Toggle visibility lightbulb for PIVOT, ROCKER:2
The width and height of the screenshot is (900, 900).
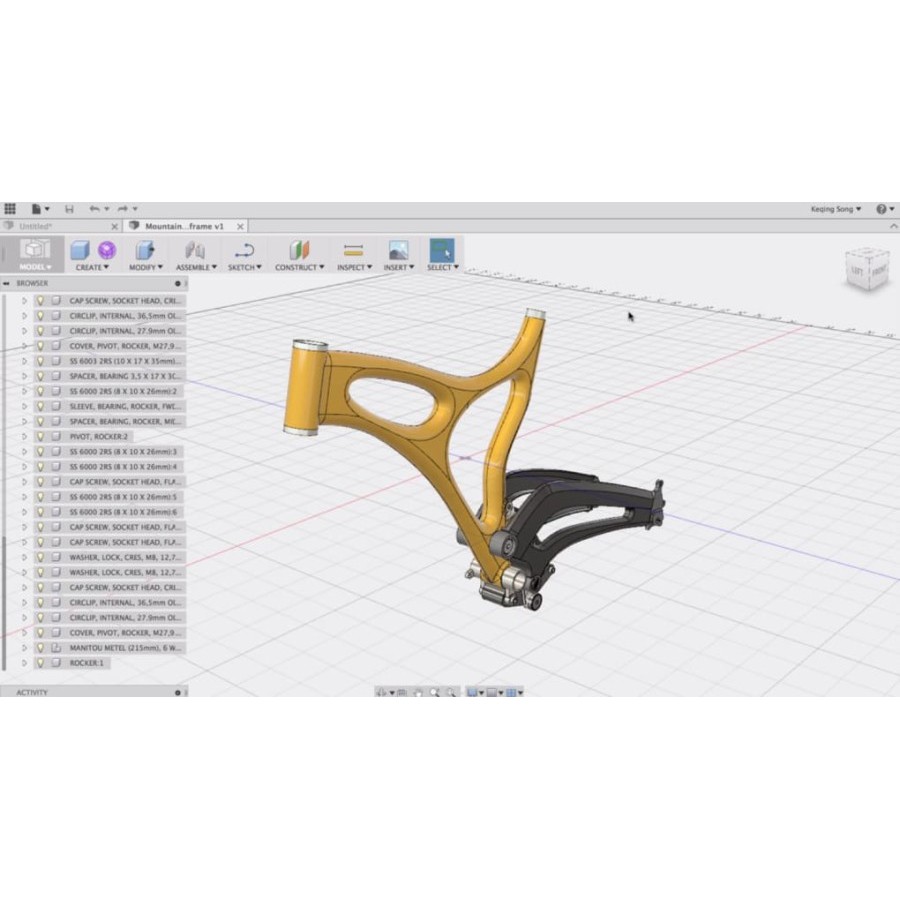tap(40, 436)
